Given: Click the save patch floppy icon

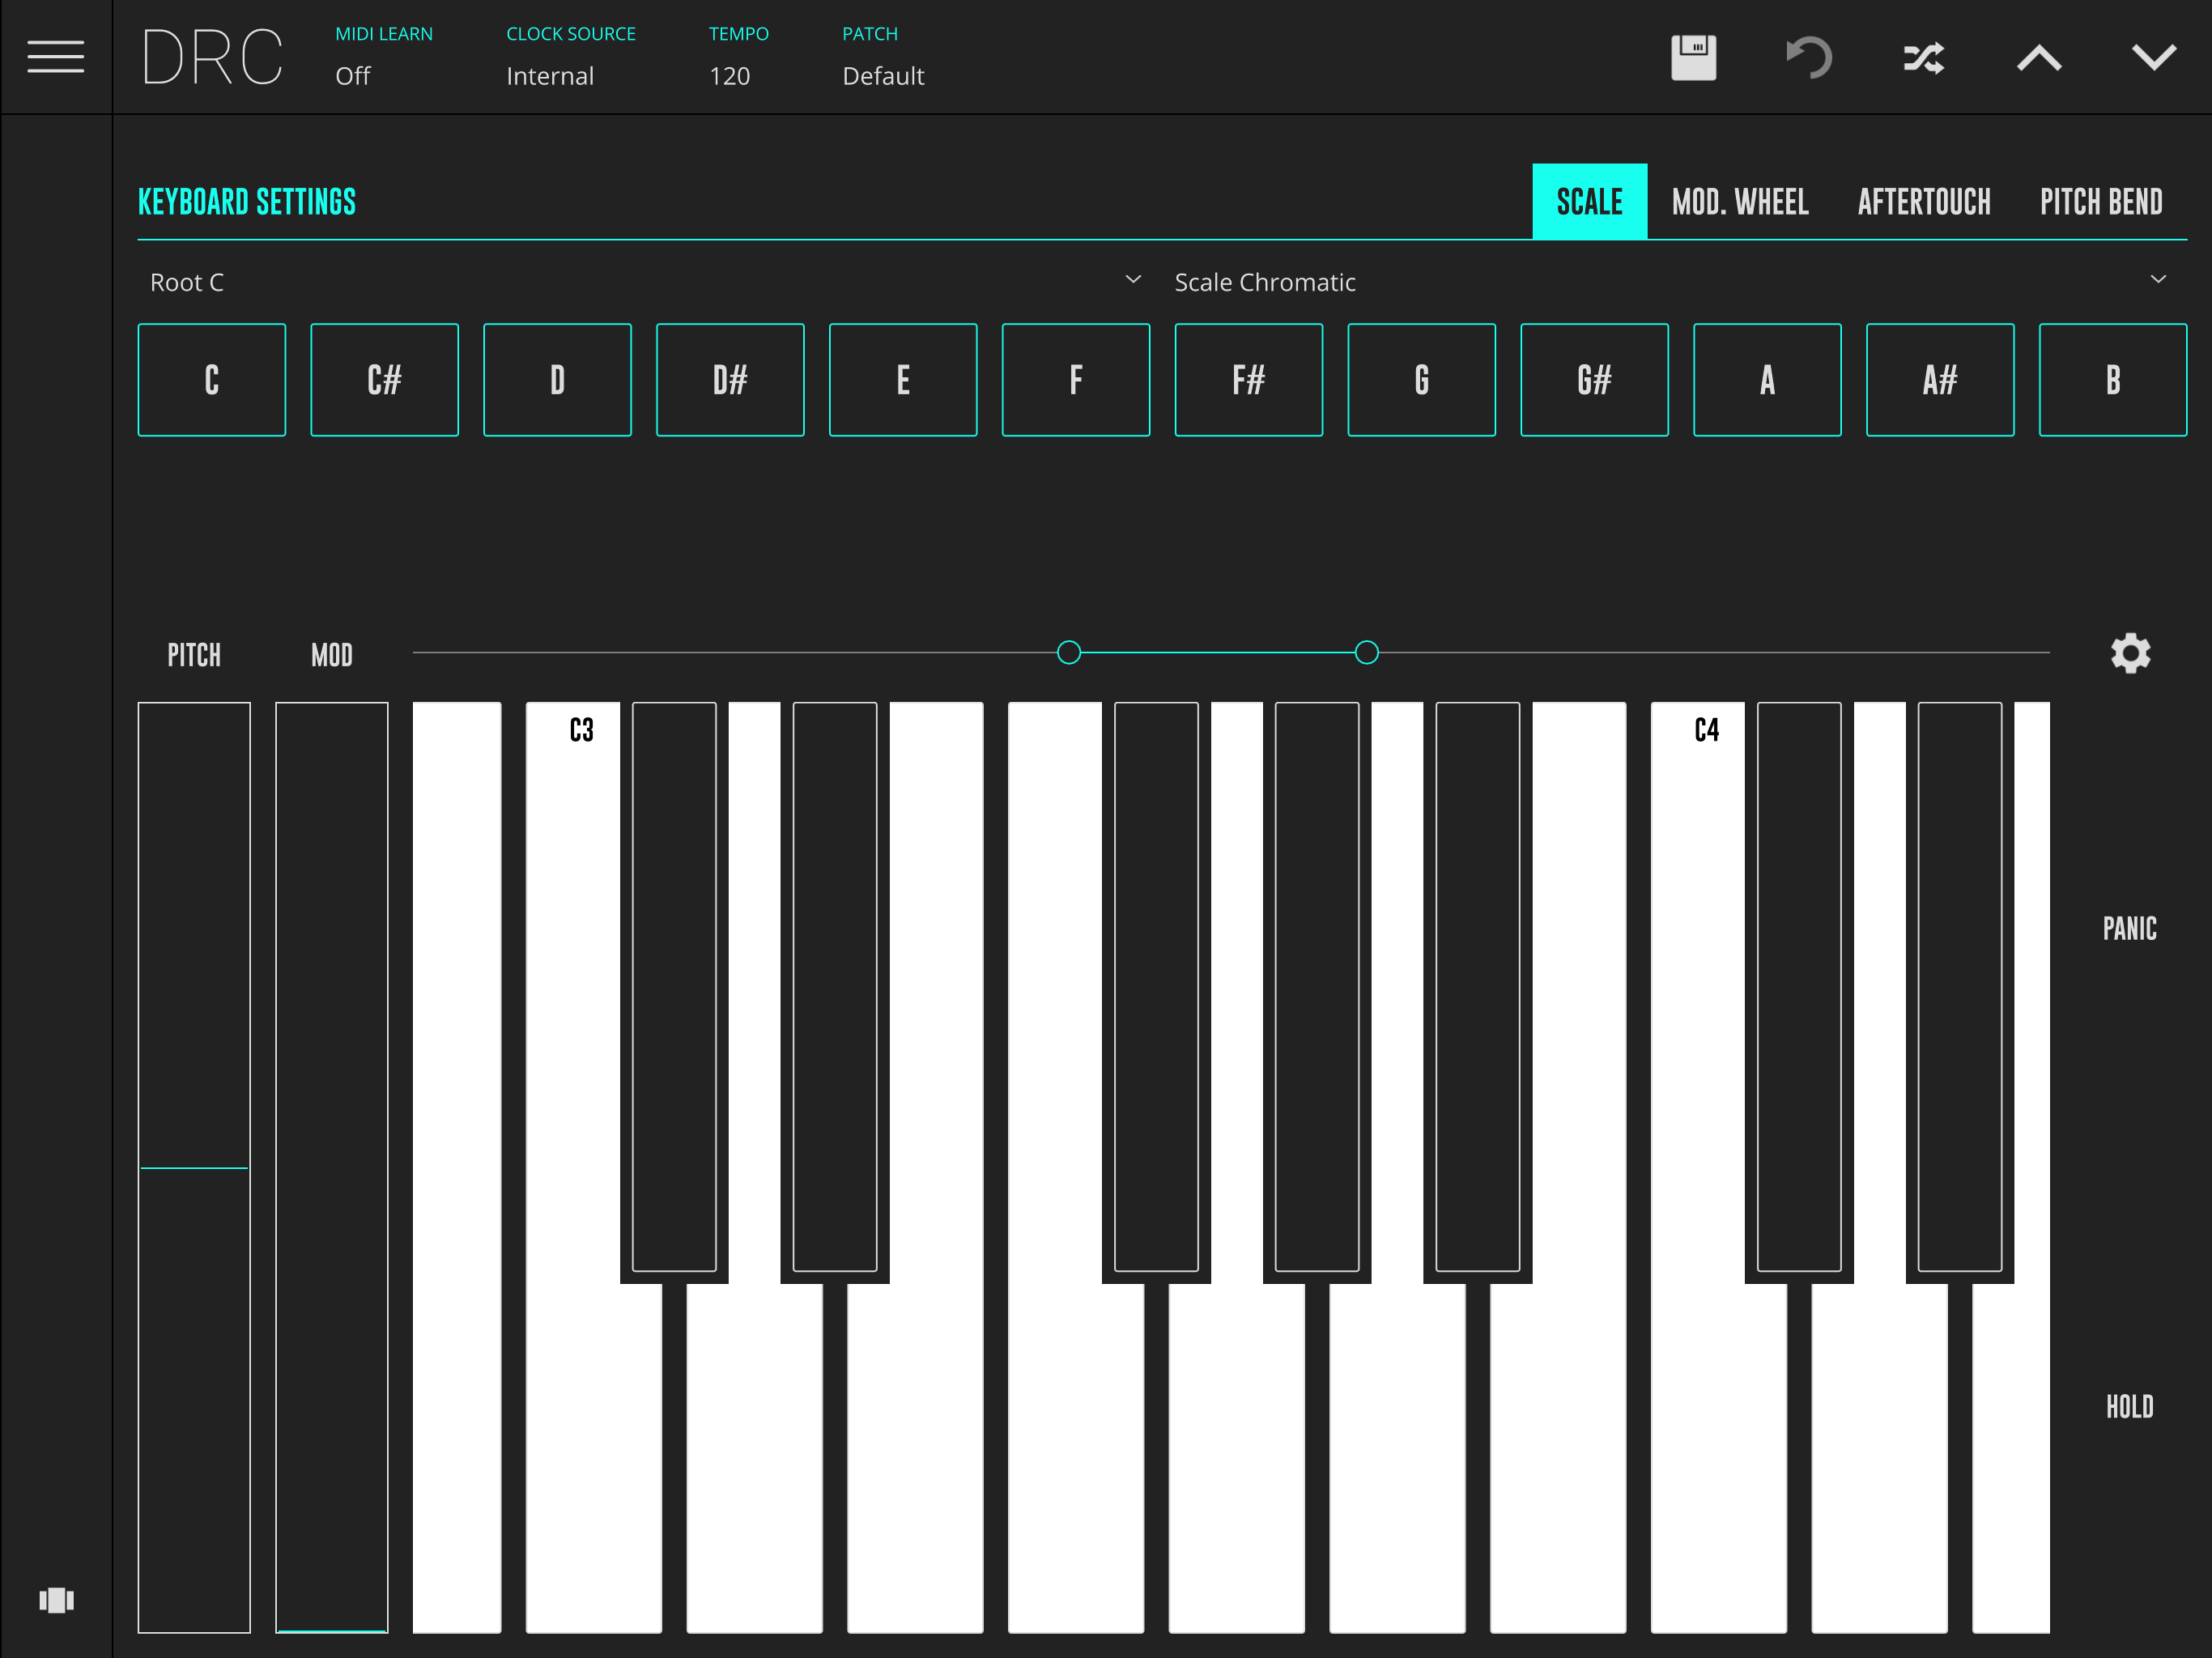Looking at the screenshot, I should coord(1693,58).
